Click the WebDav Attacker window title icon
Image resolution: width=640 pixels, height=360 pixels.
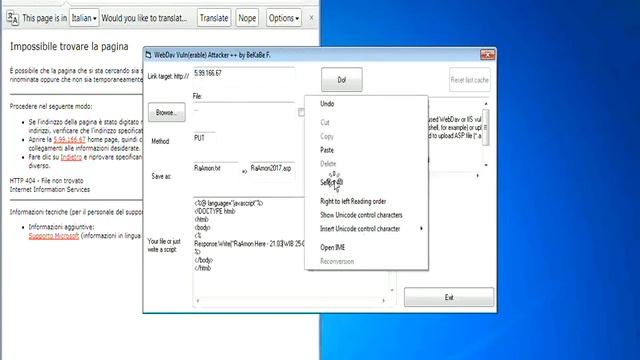point(149,55)
